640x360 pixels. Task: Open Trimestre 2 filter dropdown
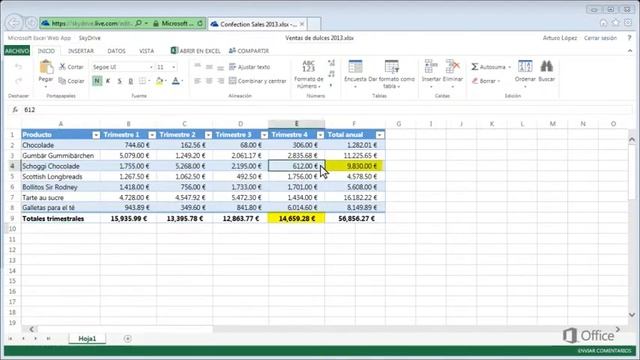pyautogui.click(x=208, y=135)
